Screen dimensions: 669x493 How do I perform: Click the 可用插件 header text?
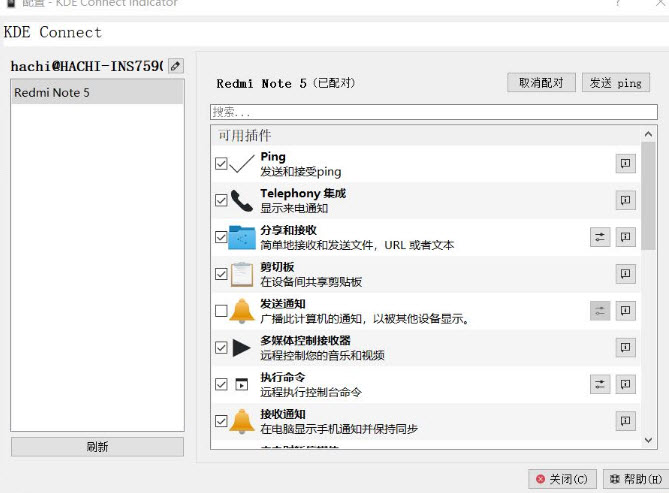point(245,135)
